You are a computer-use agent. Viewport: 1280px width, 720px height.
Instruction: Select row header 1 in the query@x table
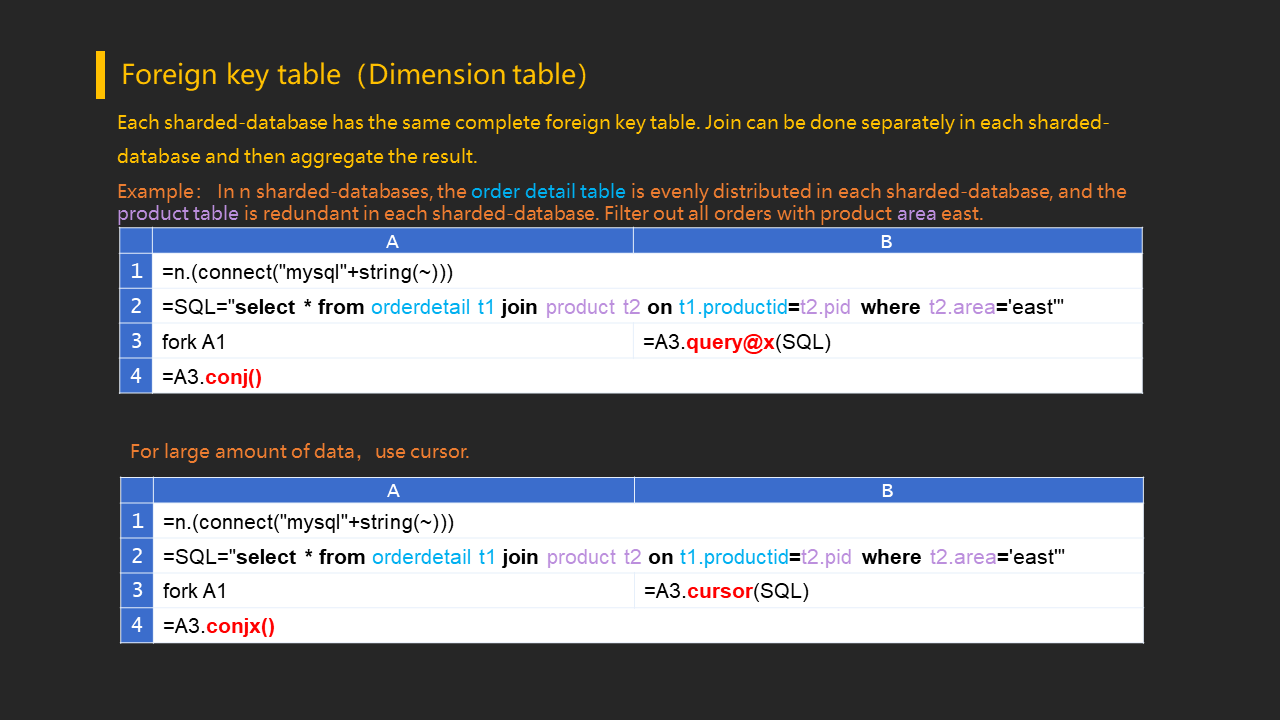136,271
